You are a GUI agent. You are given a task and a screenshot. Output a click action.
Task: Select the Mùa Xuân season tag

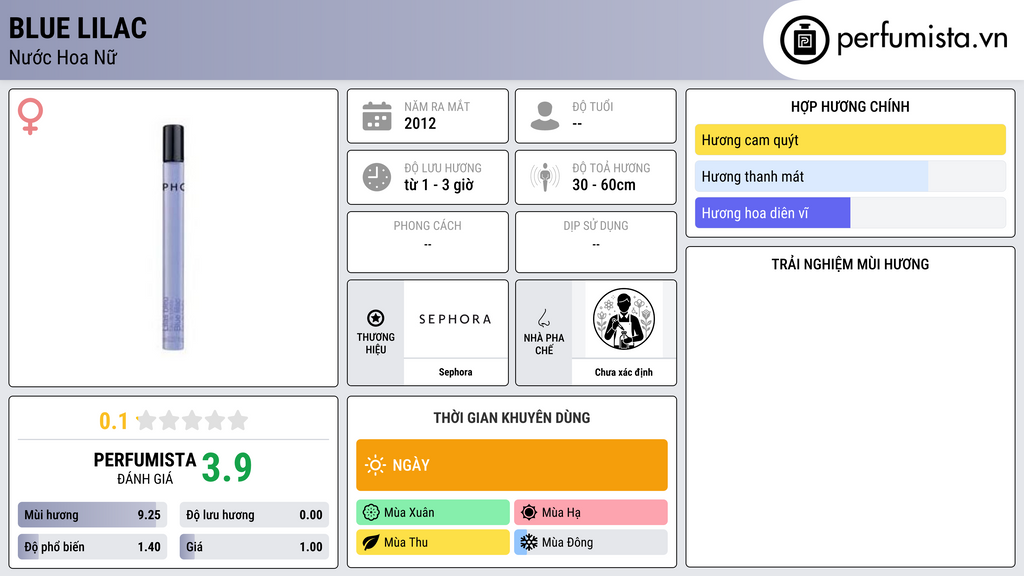432,513
